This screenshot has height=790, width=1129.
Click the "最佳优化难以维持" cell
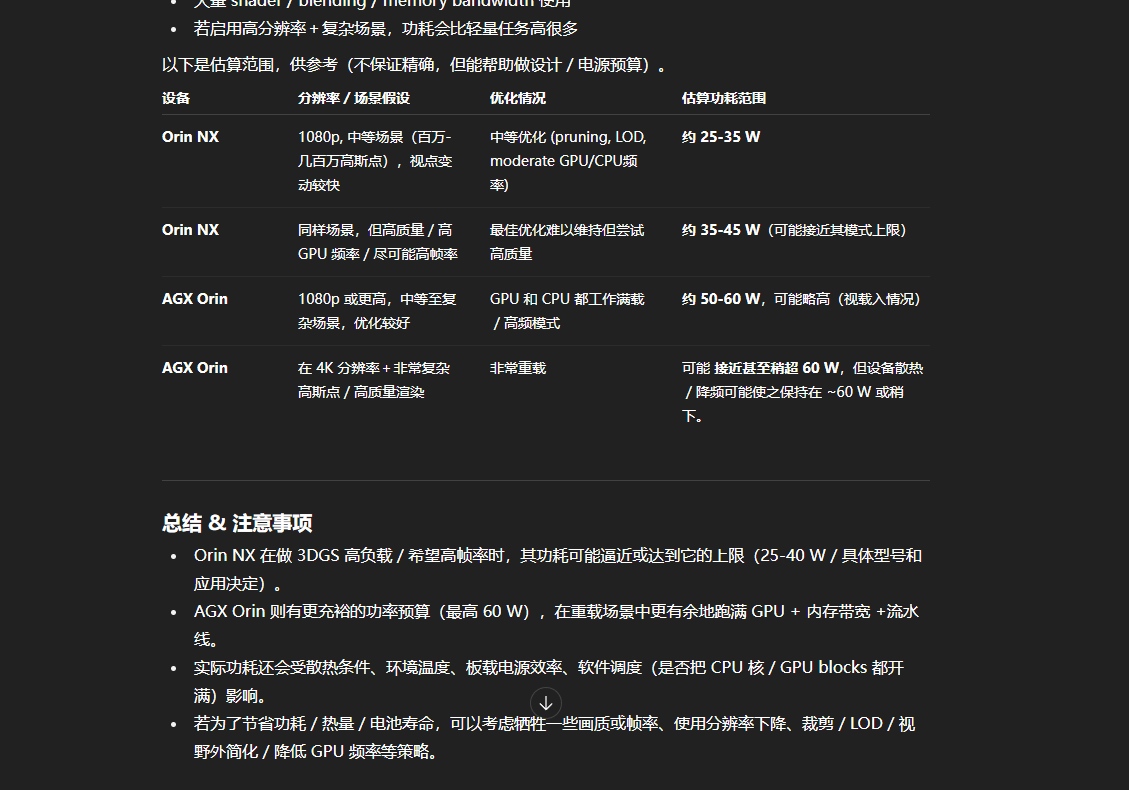567,242
